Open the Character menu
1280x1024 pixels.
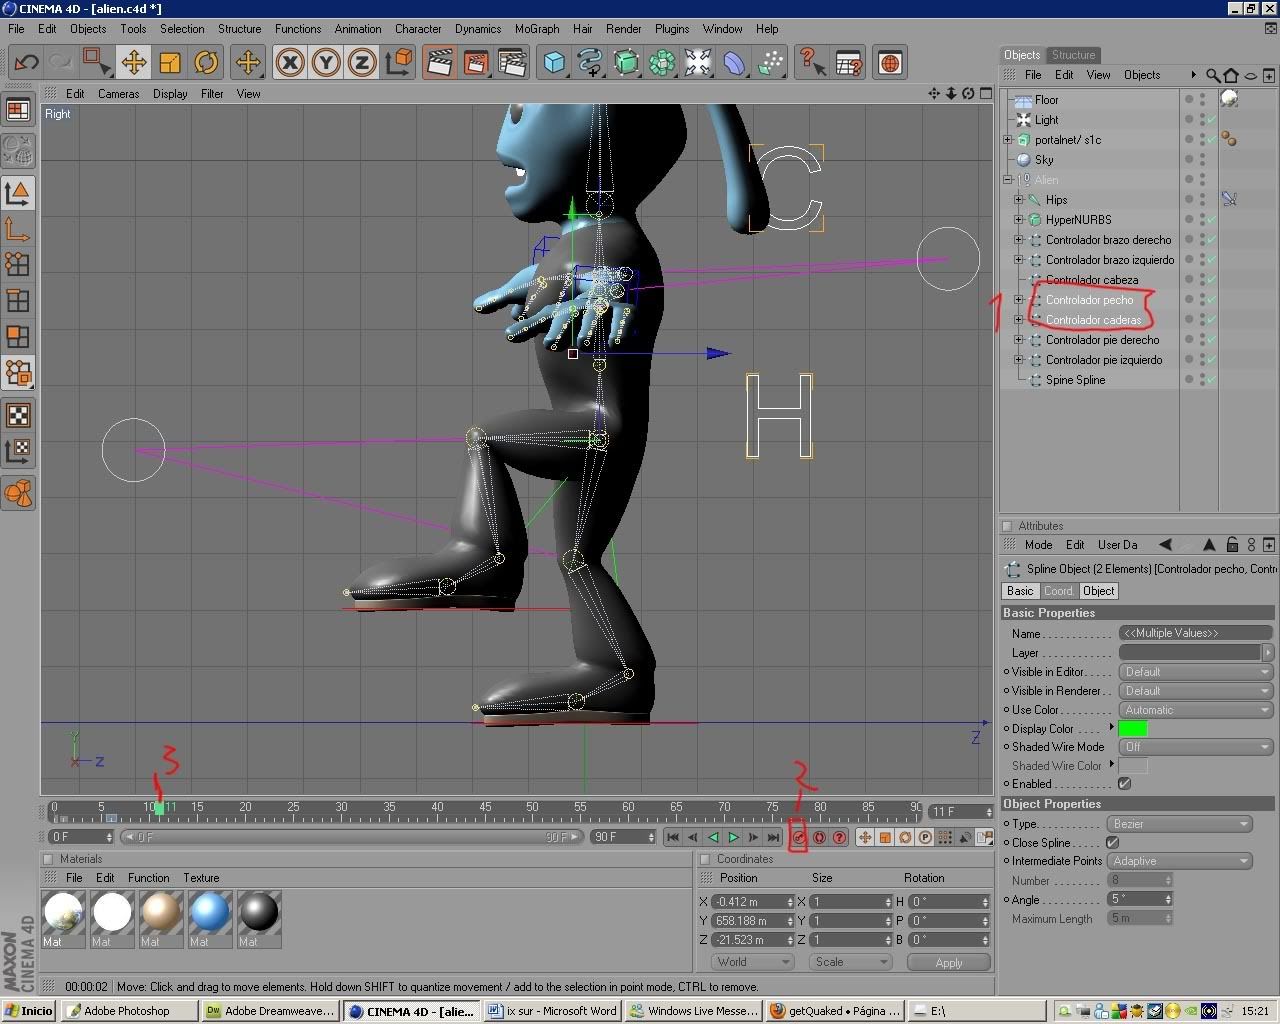pyautogui.click(x=418, y=29)
